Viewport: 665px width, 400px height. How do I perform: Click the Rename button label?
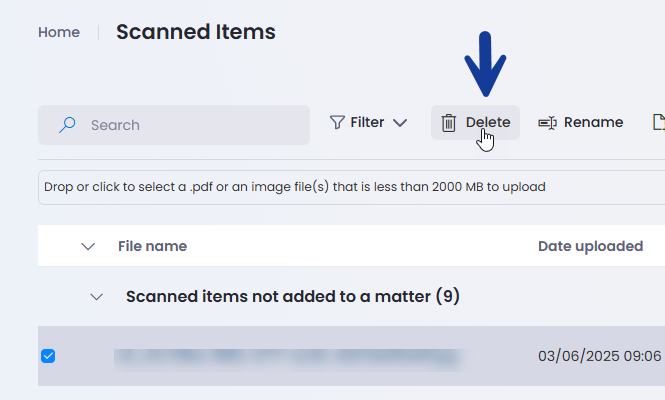click(593, 122)
